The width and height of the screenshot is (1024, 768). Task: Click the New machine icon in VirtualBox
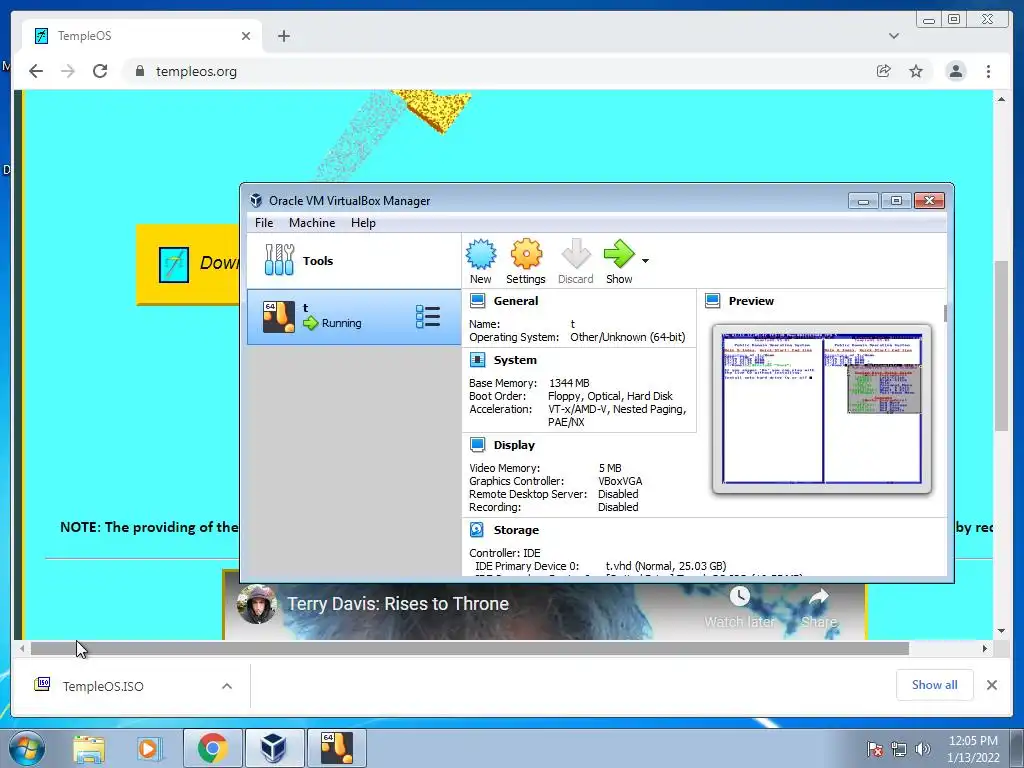coord(481,254)
